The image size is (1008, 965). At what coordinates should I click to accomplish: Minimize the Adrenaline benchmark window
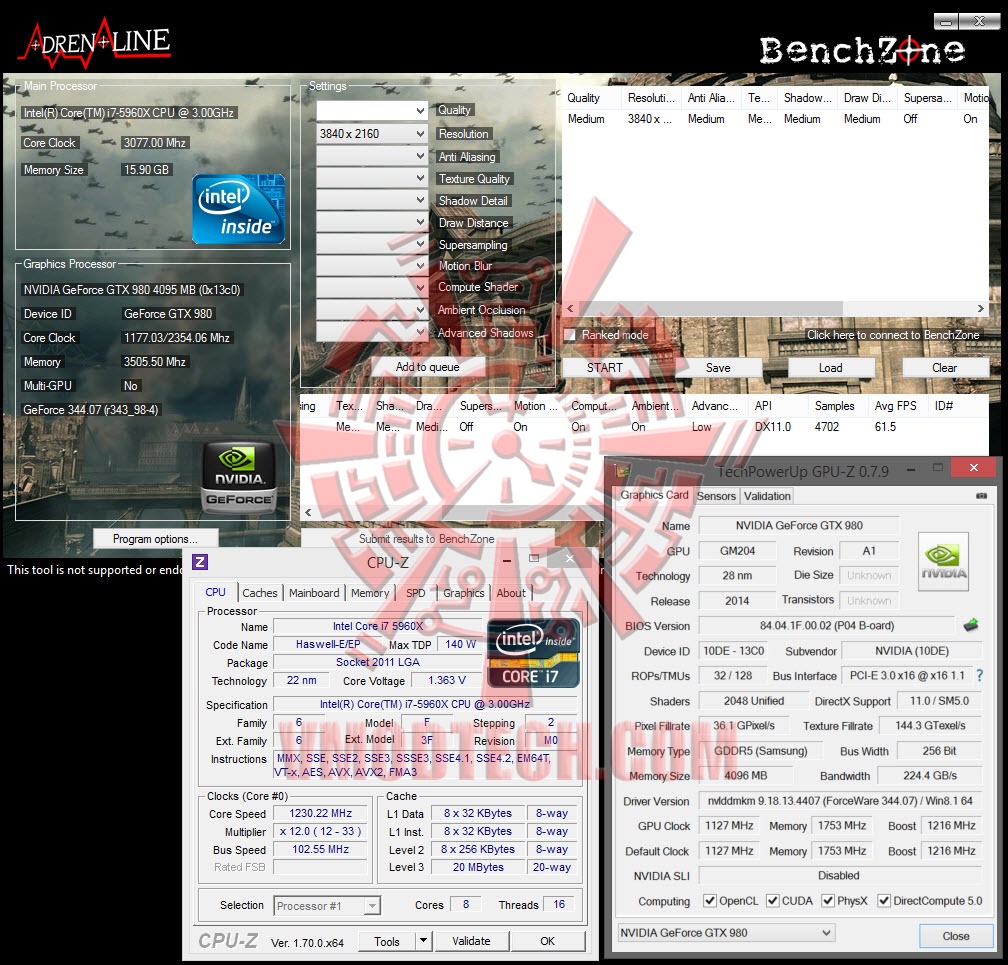(x=946, y=21)
